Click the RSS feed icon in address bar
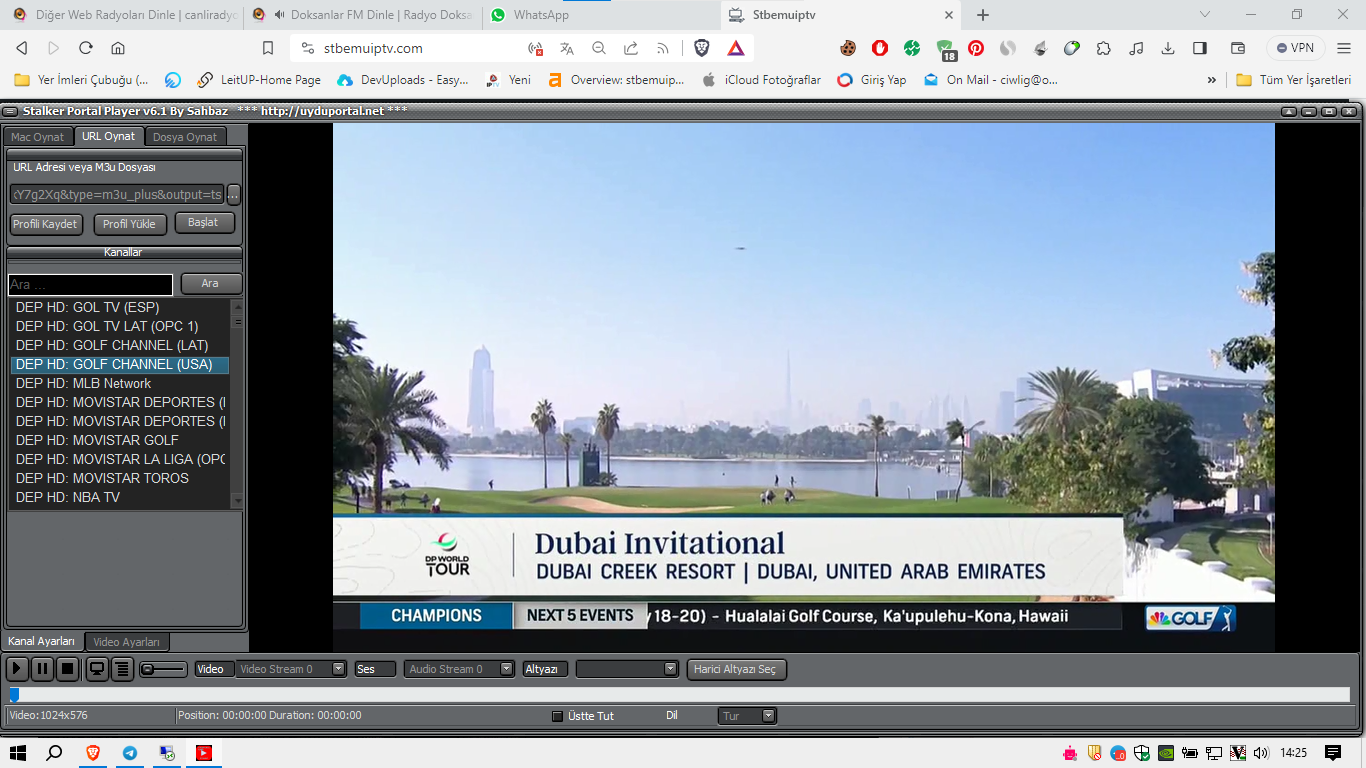The image size is (1366, 768). 663,48
